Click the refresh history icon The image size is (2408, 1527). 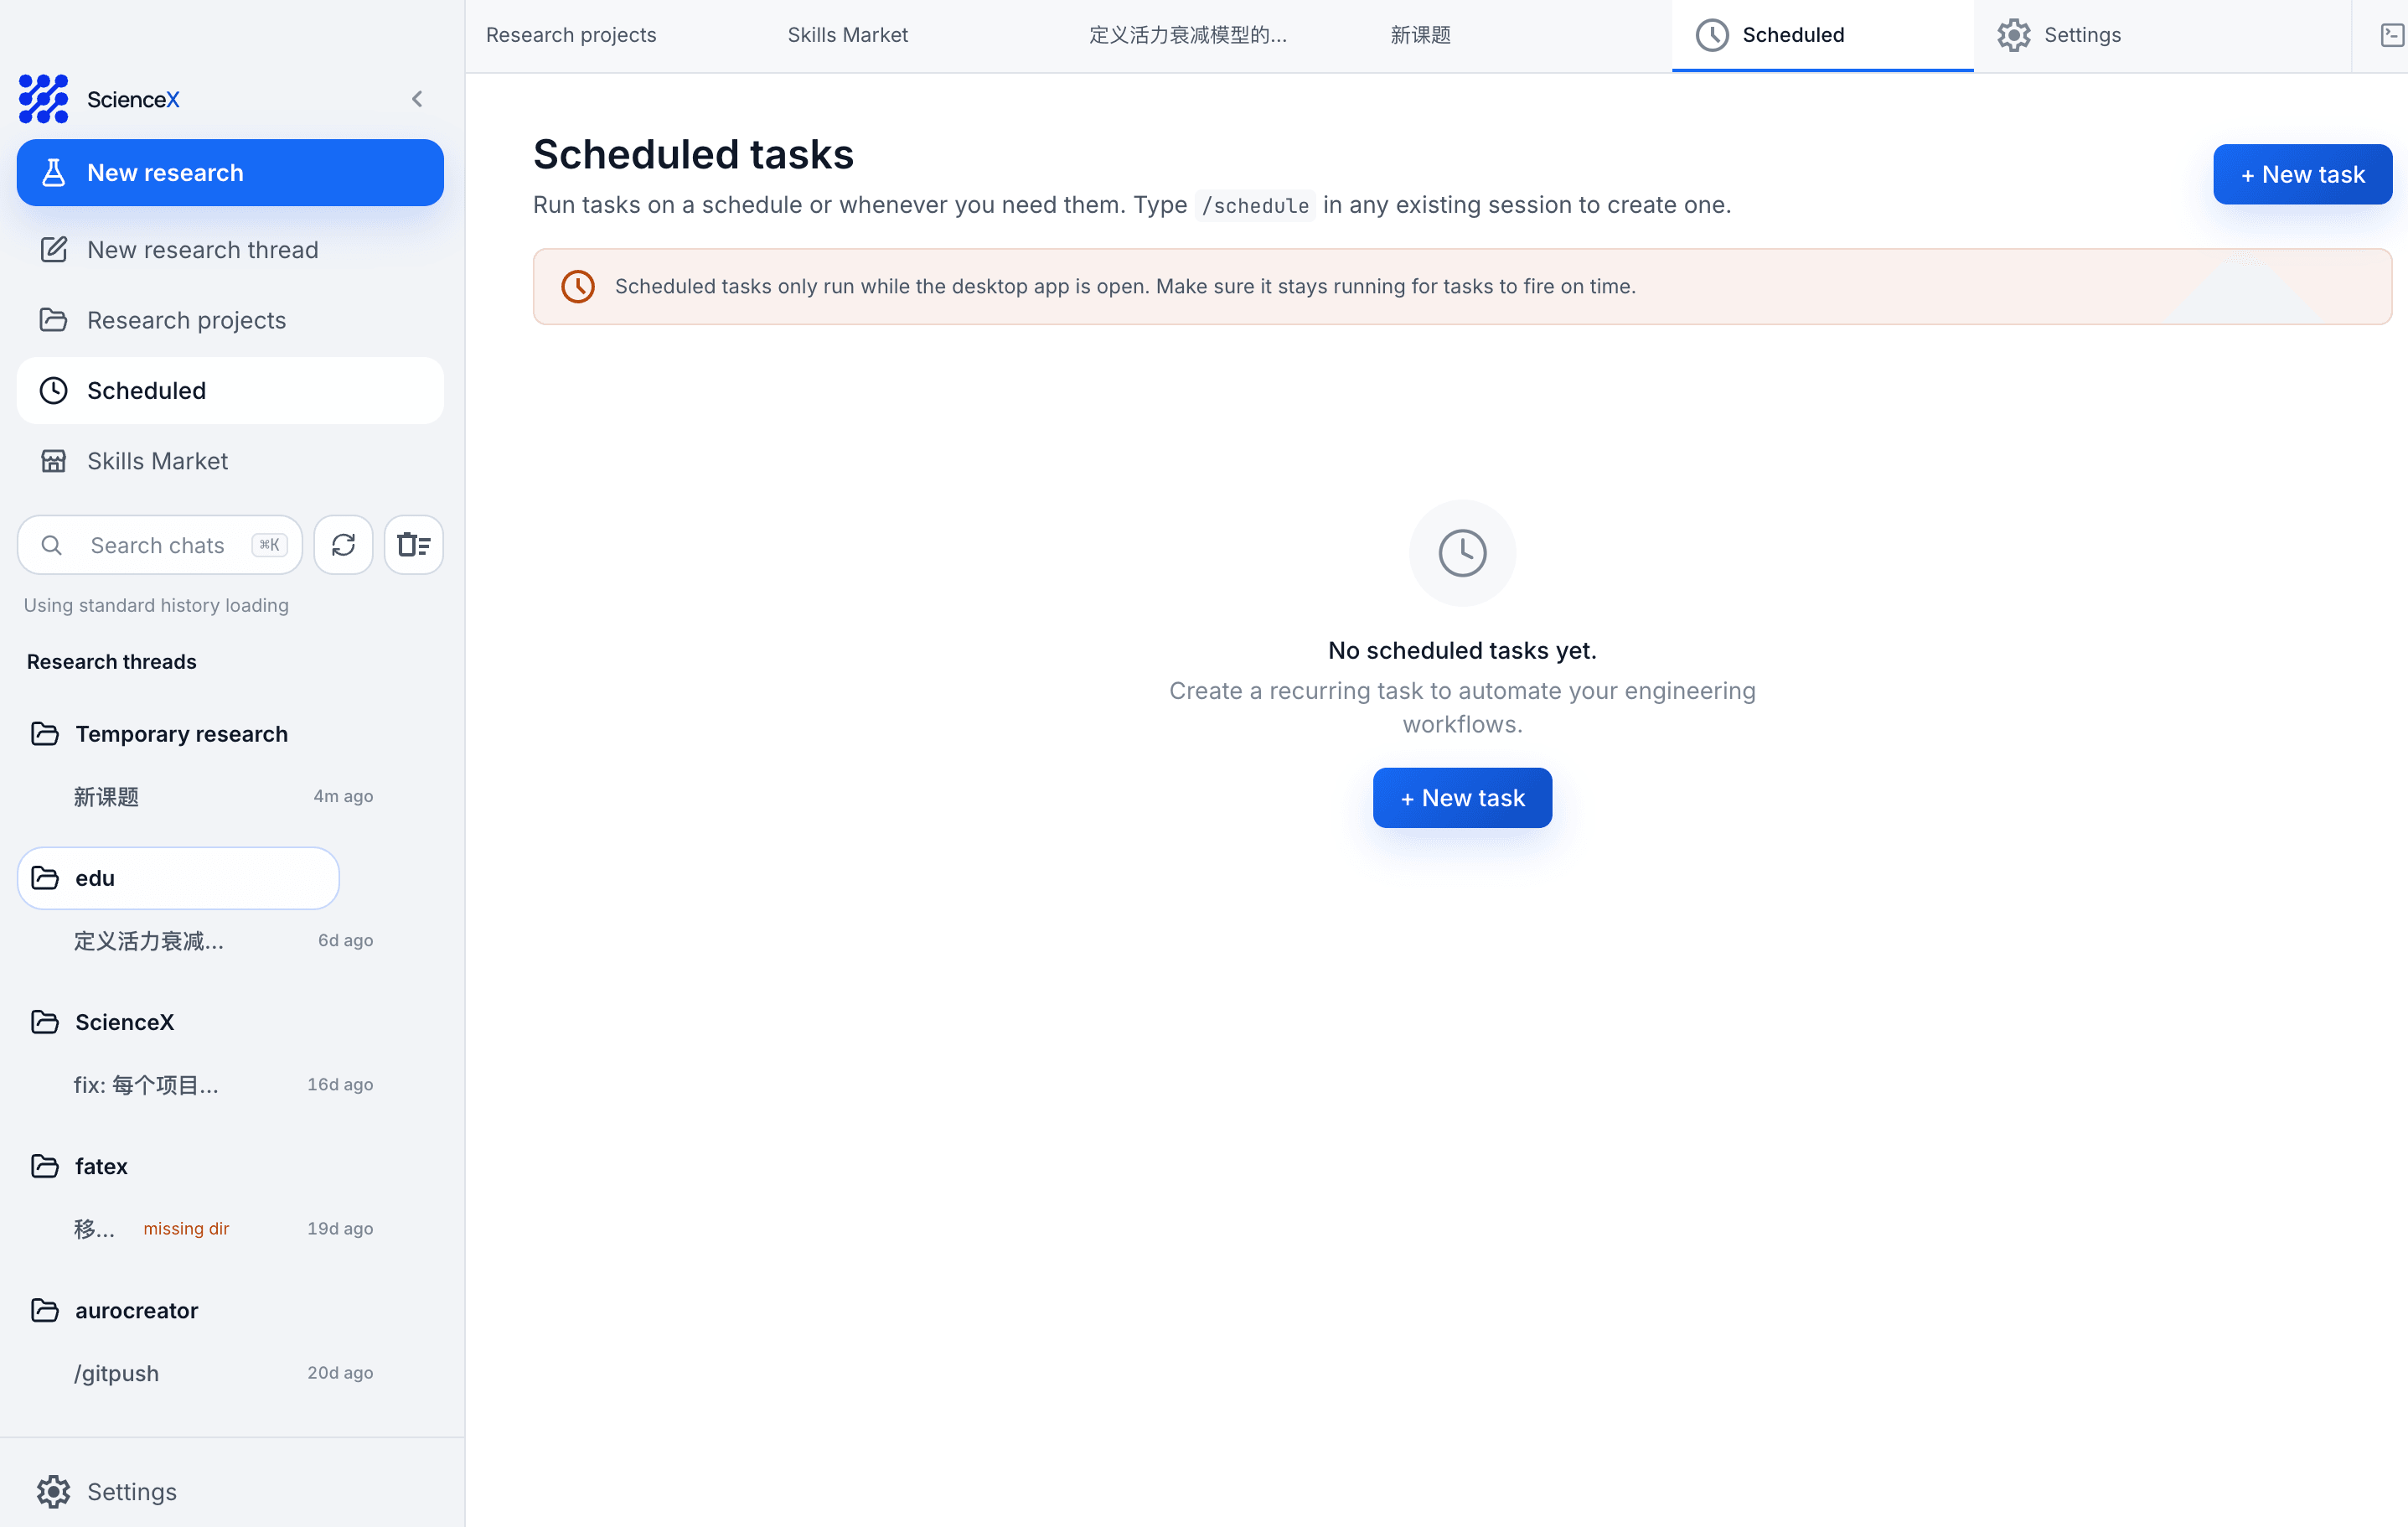(x=343, y=545)
